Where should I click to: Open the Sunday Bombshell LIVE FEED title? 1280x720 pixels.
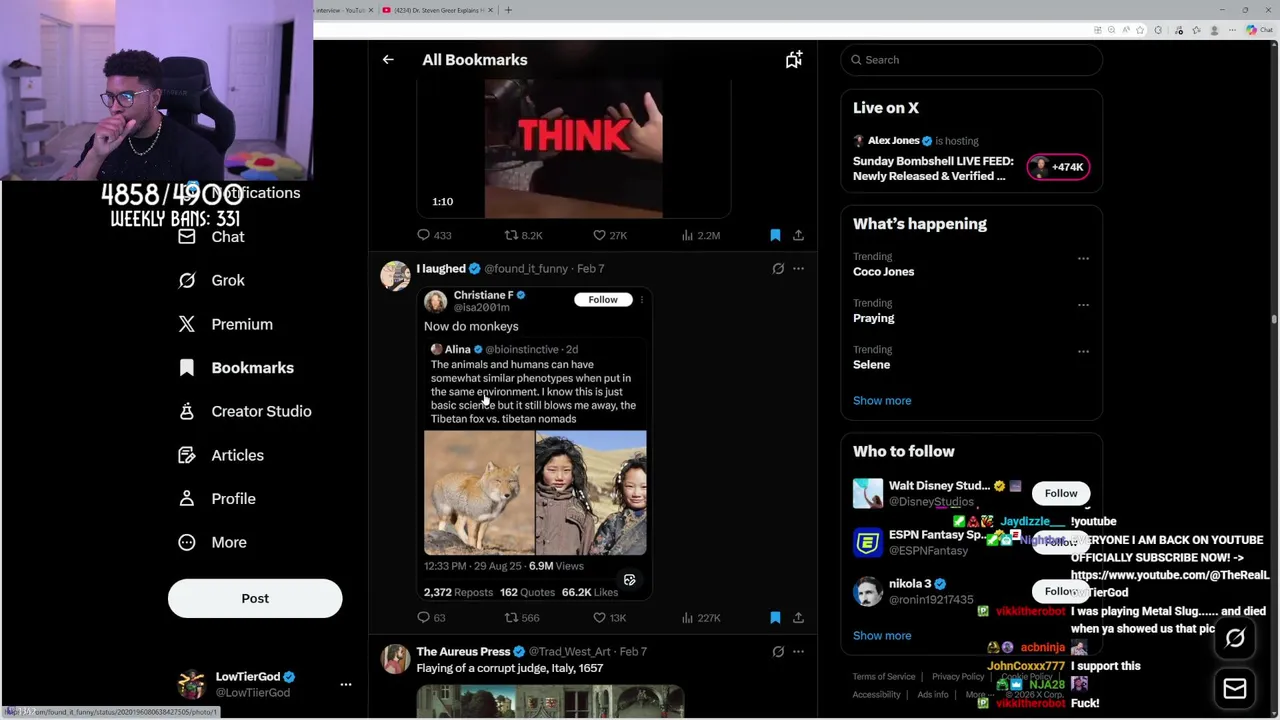[933, 169]
